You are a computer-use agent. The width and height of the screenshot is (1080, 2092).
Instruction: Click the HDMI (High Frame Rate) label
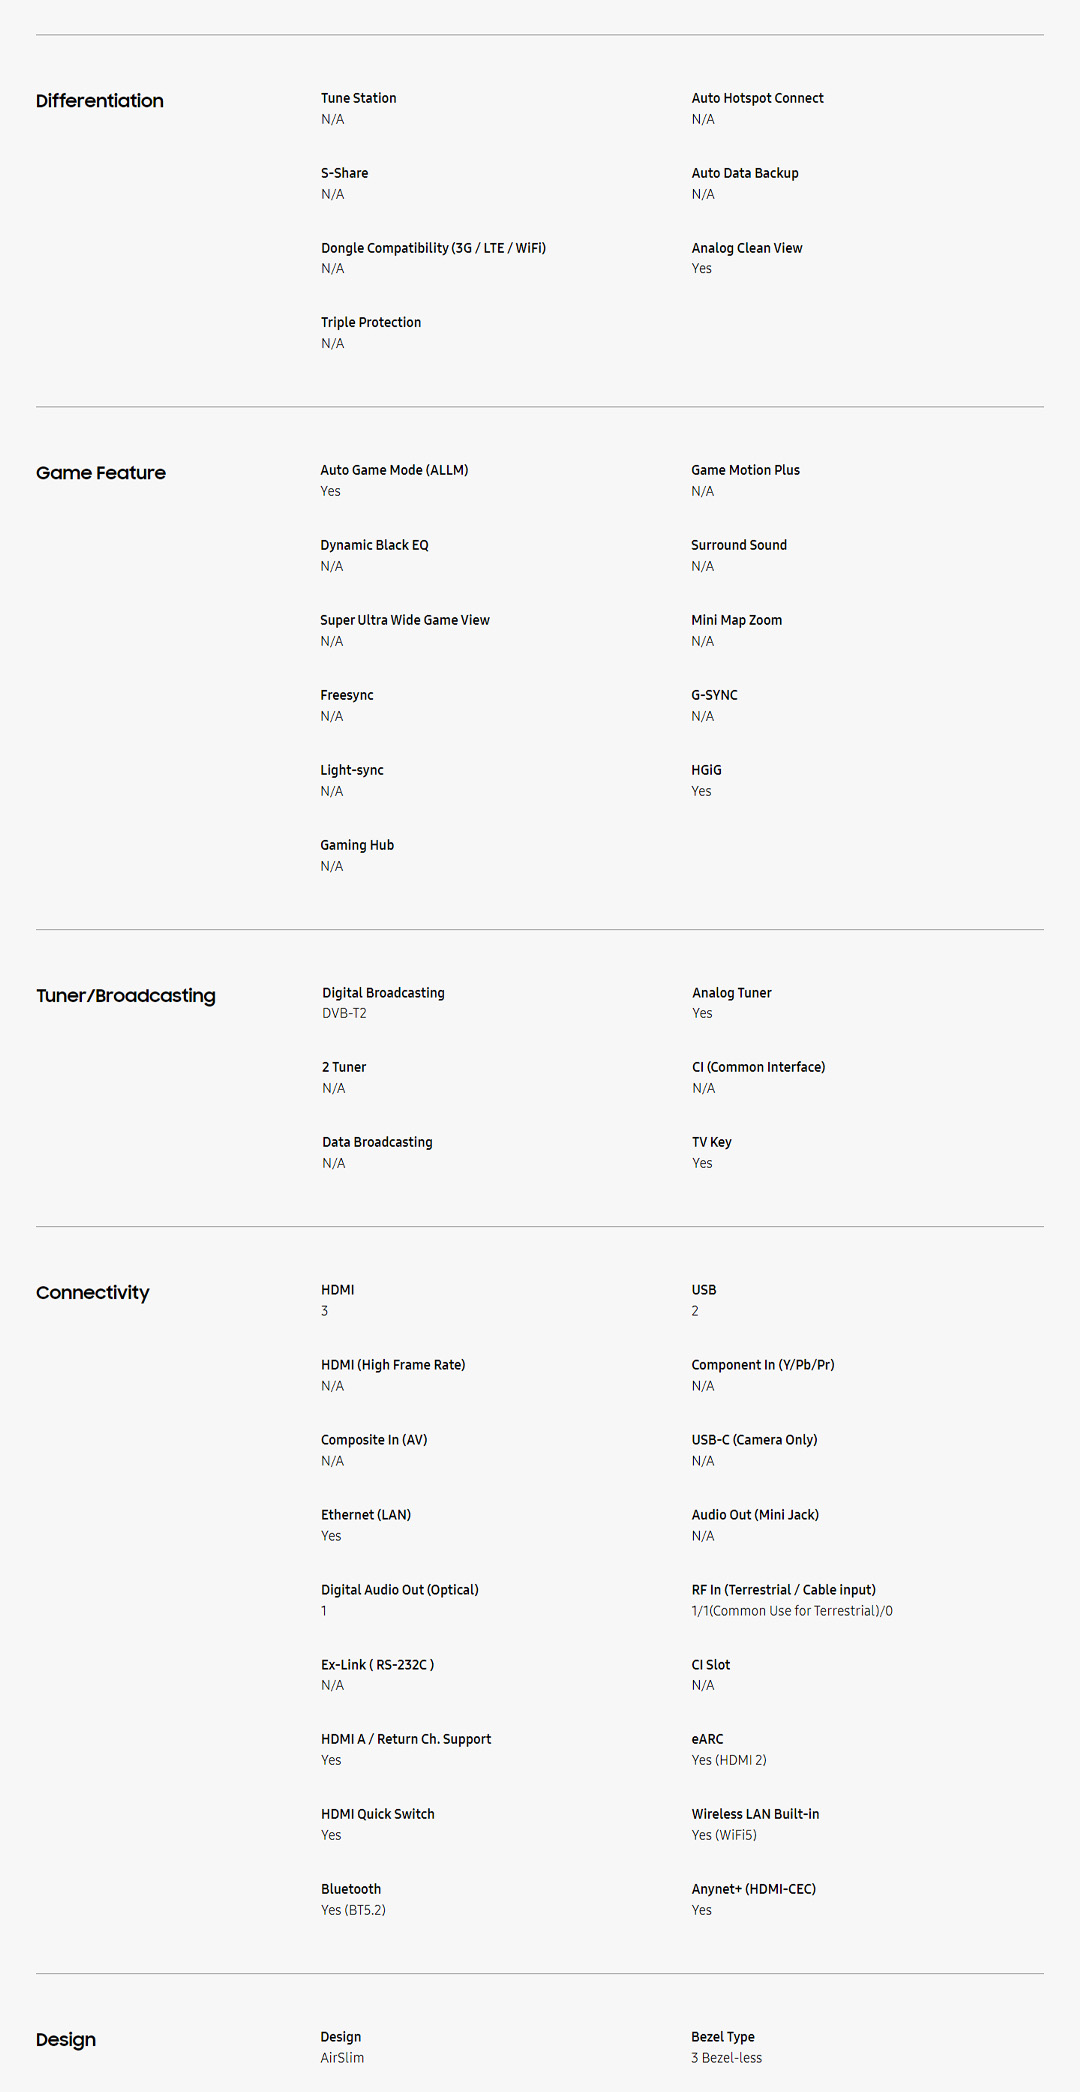(393, 1365)
